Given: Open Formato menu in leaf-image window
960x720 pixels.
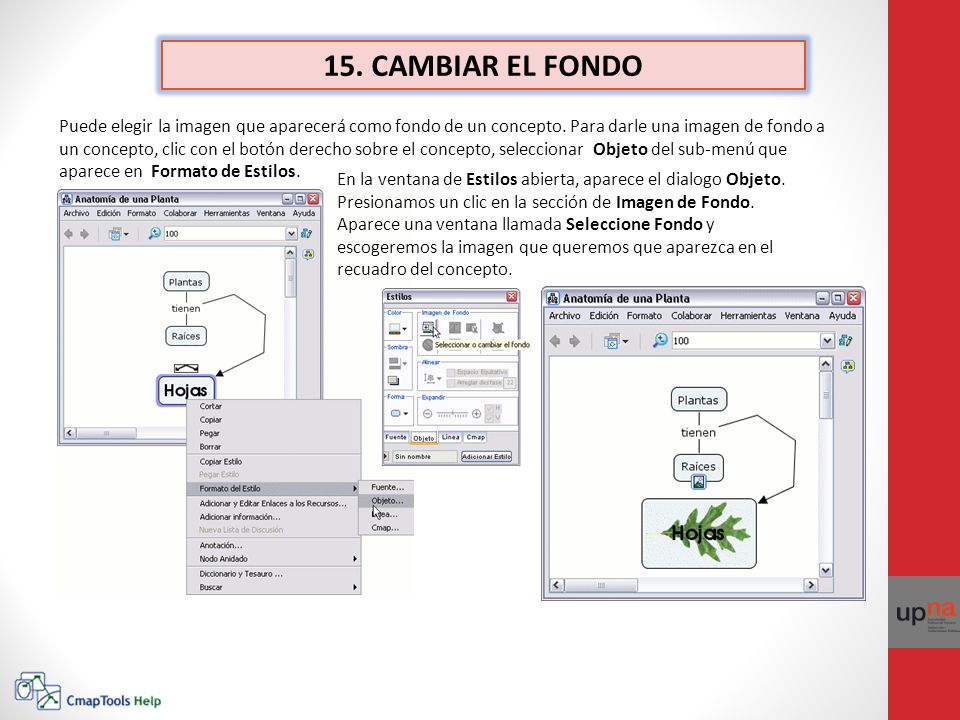Looking at the screenshot, I should pyautogui.click(x=644, y=316).
